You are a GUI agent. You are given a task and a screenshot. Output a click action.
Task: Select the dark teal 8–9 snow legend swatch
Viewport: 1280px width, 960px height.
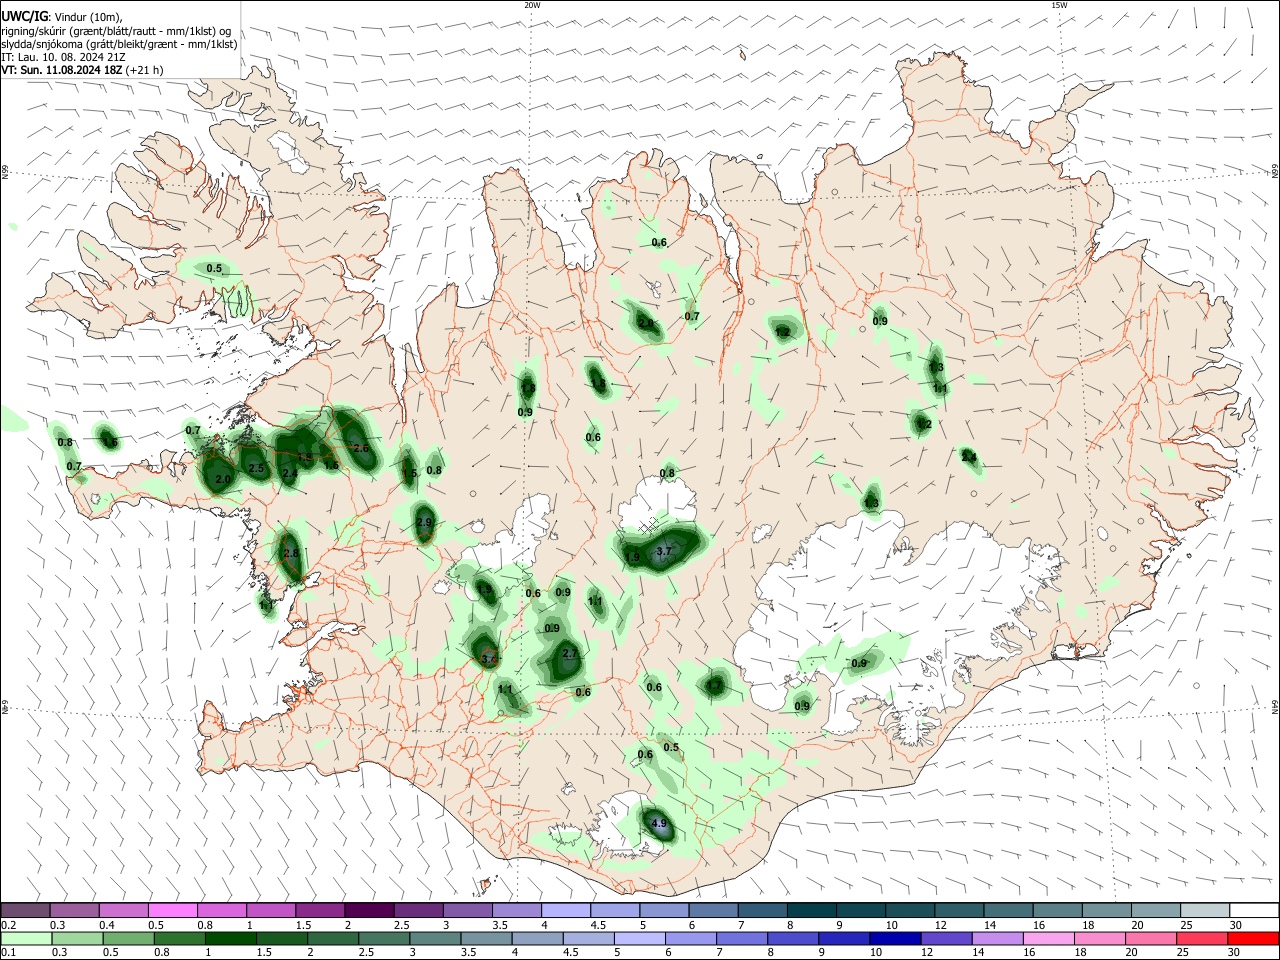[x=811, y=911]
